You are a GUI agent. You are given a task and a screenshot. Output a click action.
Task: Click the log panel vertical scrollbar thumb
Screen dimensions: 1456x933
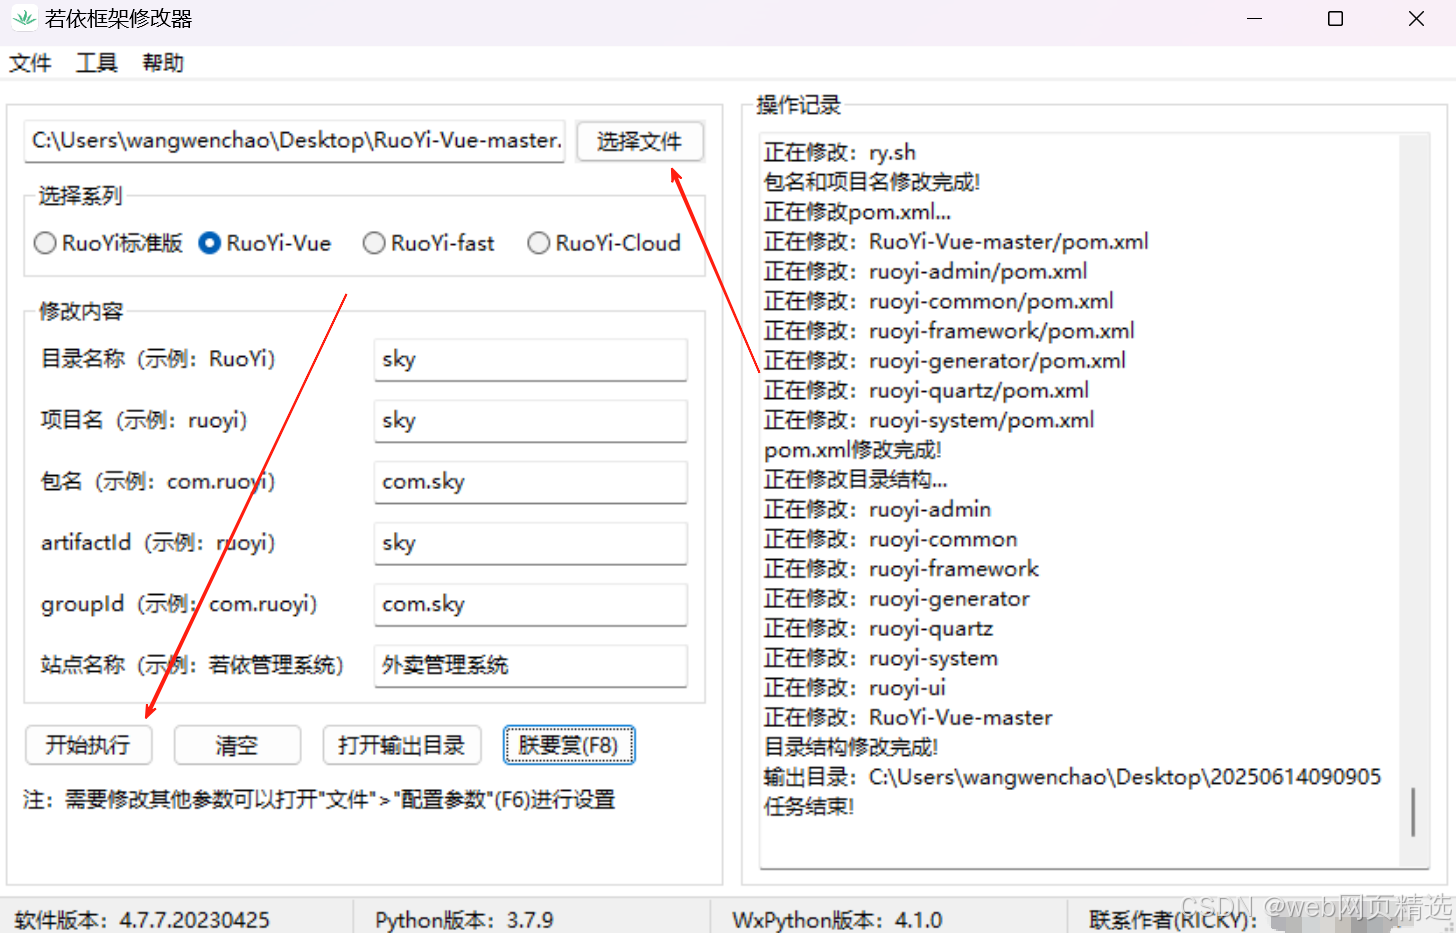[x=1413, y=812]
